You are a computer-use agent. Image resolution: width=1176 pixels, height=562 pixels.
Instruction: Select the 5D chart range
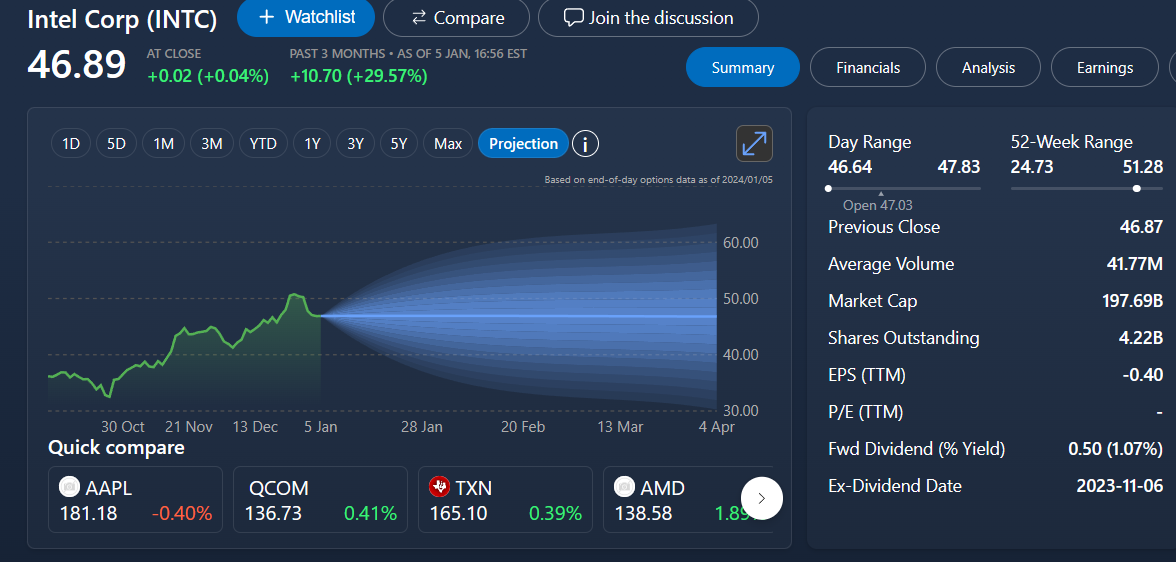point(116,143)
